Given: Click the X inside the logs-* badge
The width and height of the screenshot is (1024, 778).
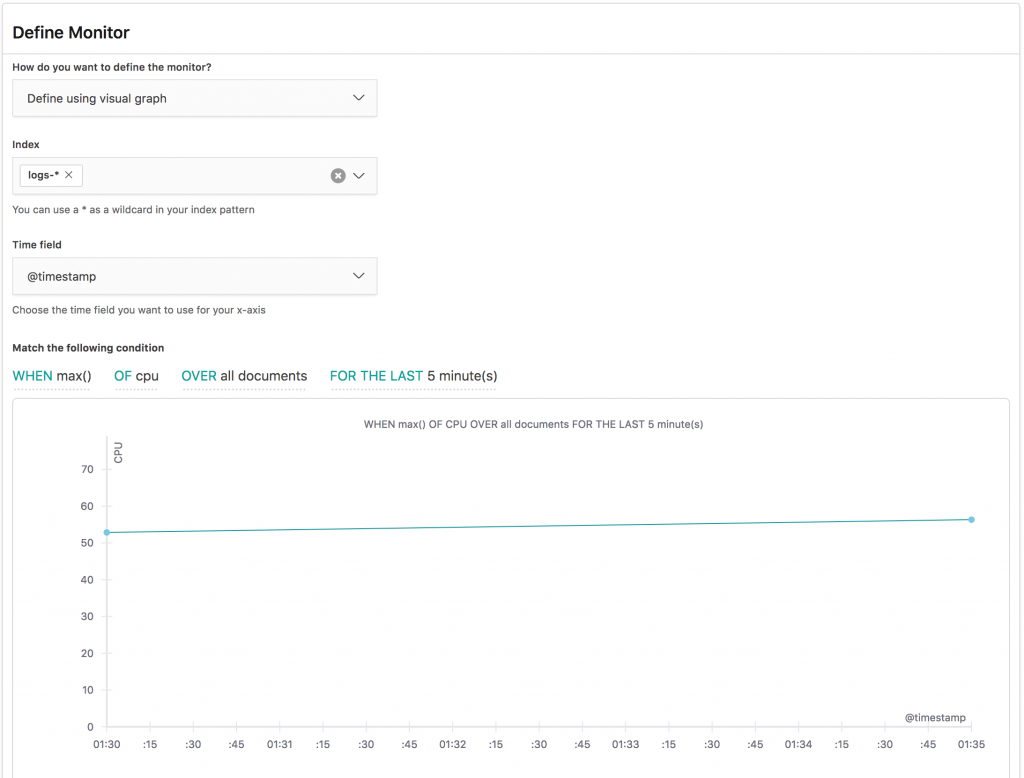Looking at the screenshot, I should coord(70,175).
